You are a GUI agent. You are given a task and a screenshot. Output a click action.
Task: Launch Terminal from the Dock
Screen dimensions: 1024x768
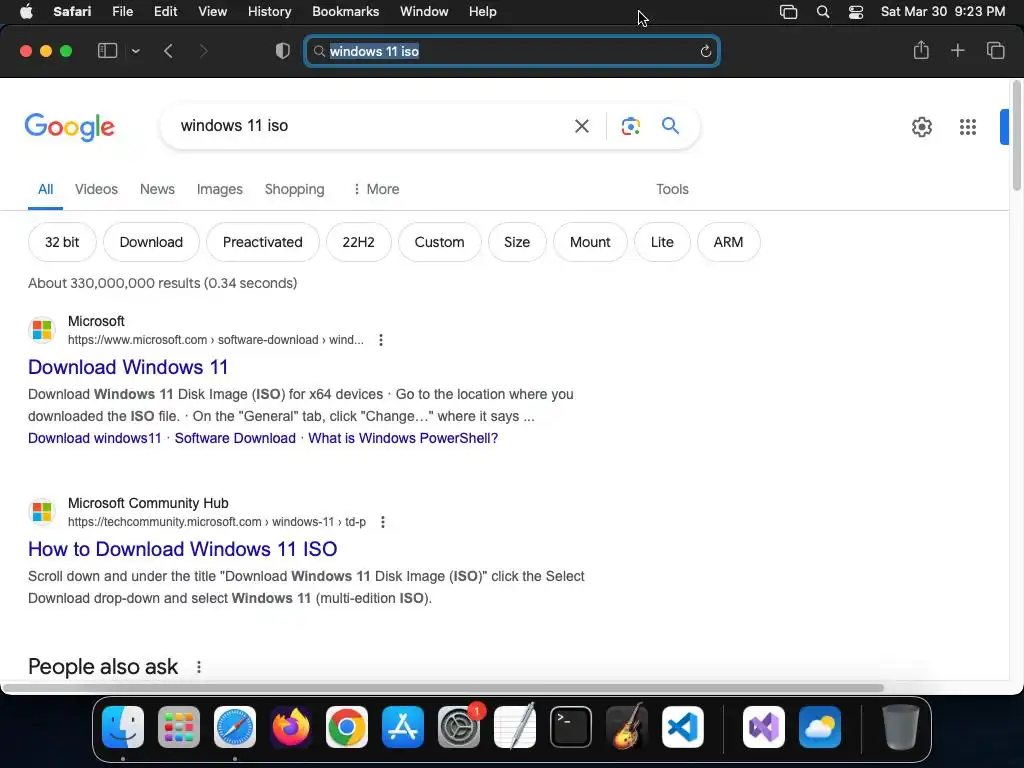(x=571, y=727)
